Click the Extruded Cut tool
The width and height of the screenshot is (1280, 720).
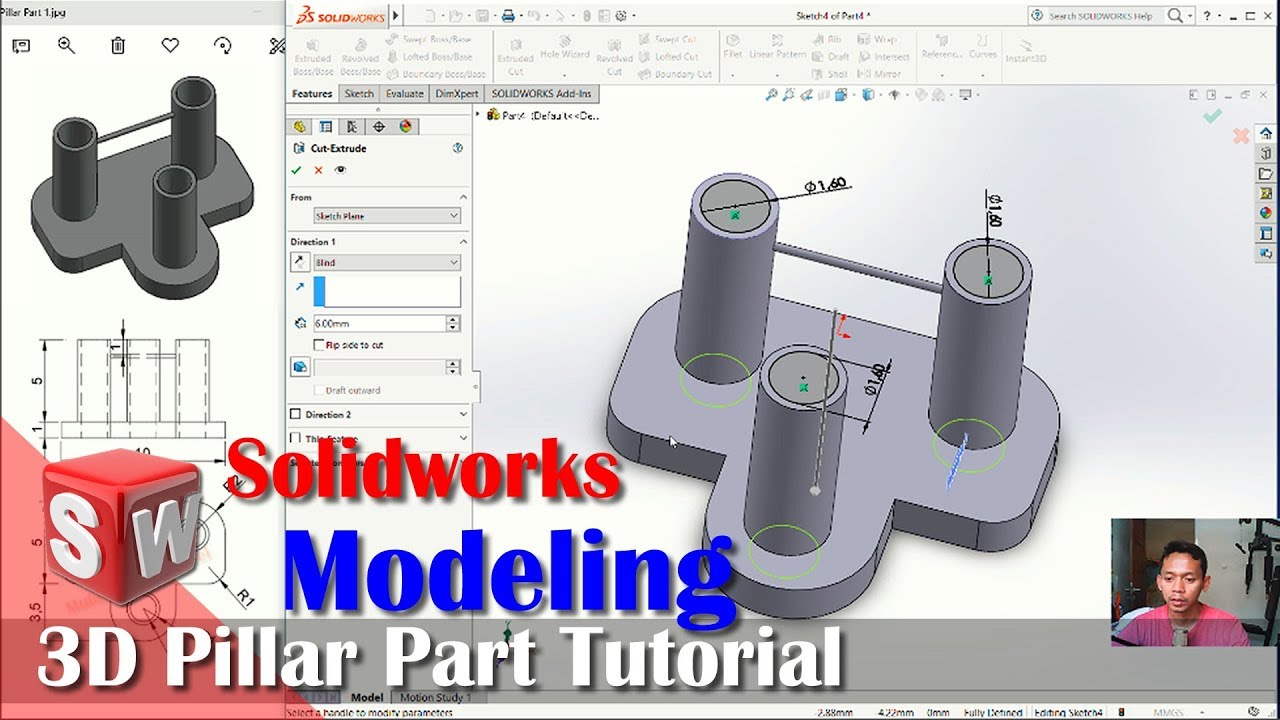515,56
